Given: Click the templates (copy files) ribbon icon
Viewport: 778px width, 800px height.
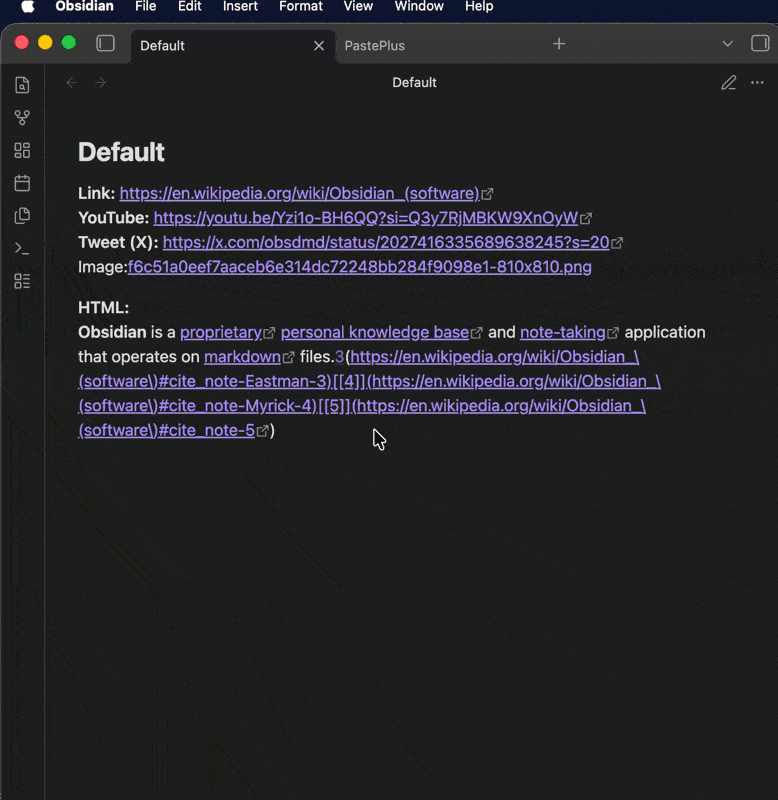Looking at the screenshot, I should (22, 216).
